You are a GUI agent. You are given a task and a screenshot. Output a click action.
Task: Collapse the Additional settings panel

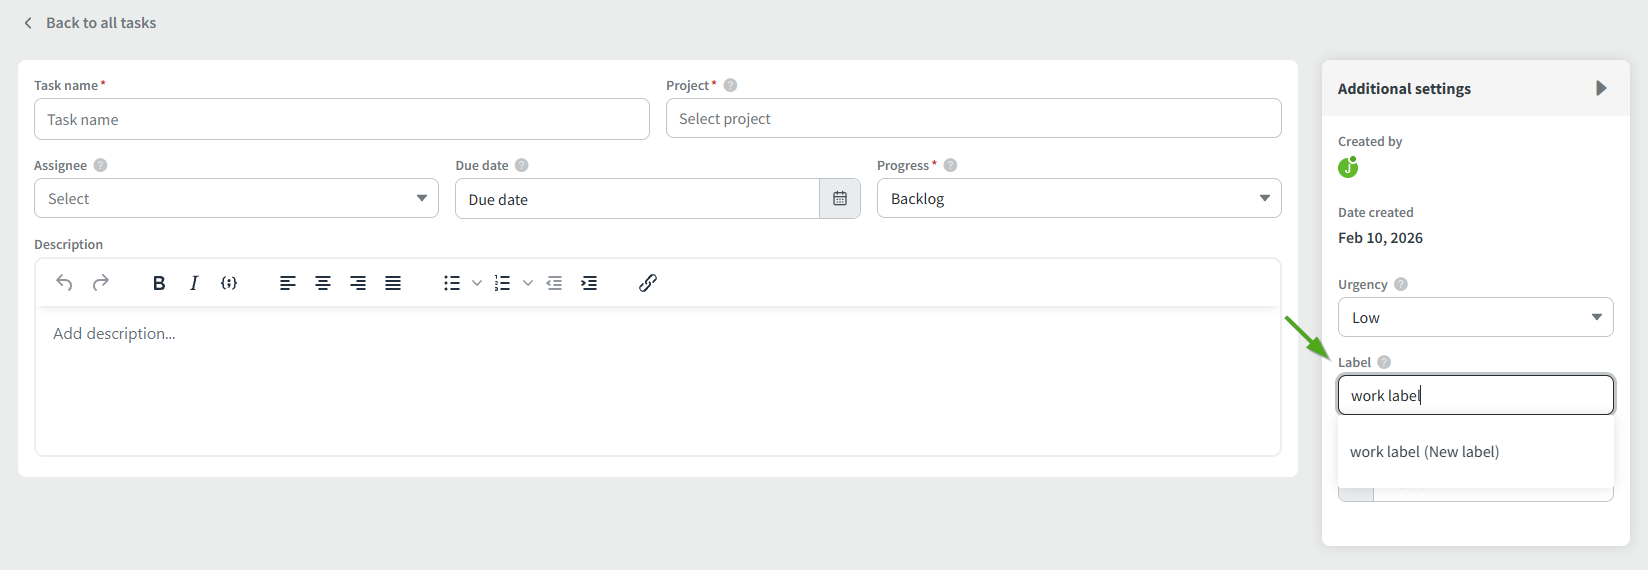(x=1601, y=88)
